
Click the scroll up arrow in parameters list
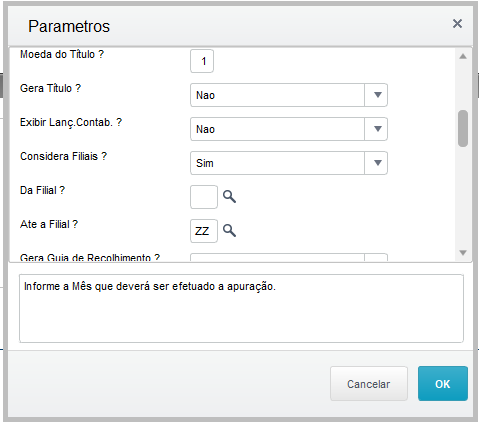(x=463, y=56)
